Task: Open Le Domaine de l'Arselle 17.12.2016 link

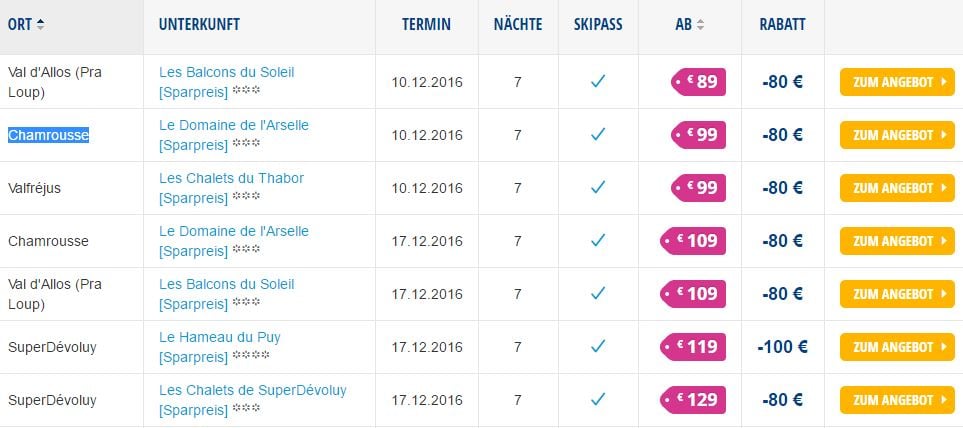Action: coord(234,241)
